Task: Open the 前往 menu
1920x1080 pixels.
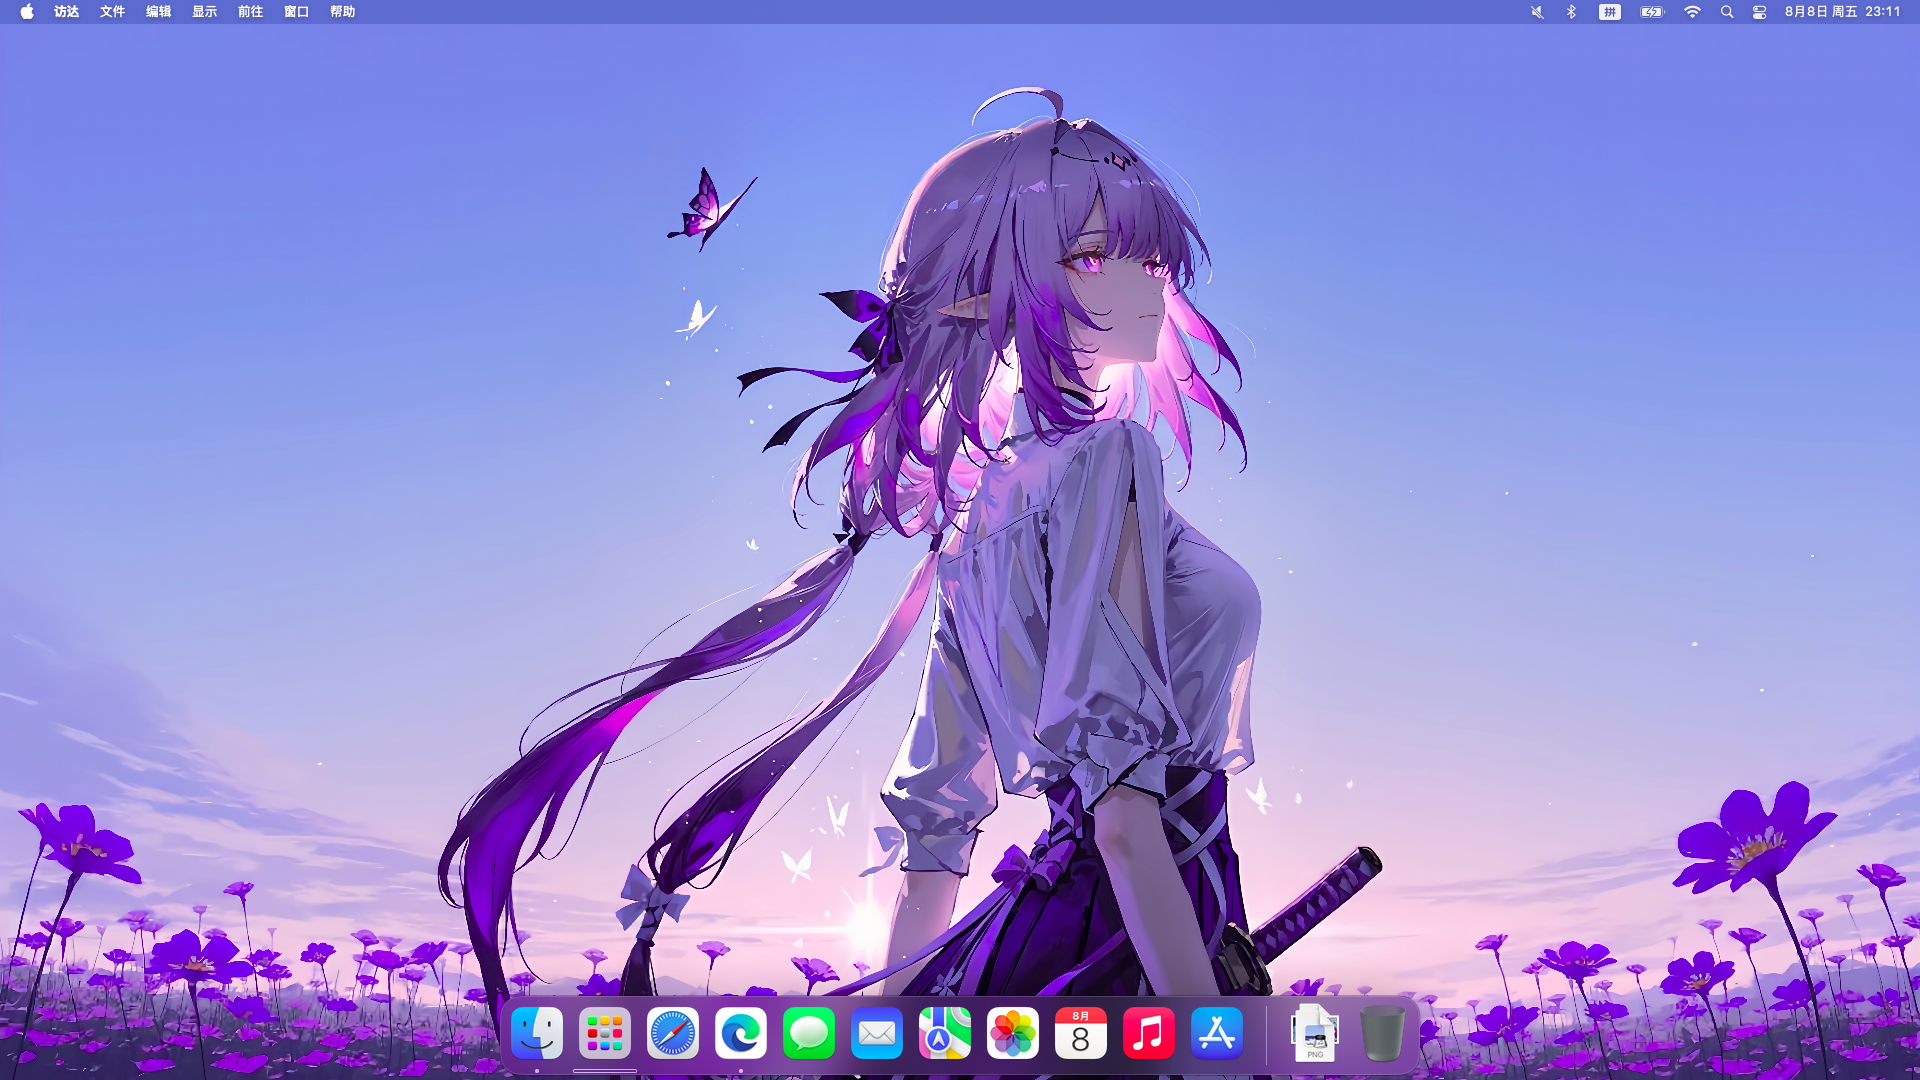Action: [x=251, y=12]
